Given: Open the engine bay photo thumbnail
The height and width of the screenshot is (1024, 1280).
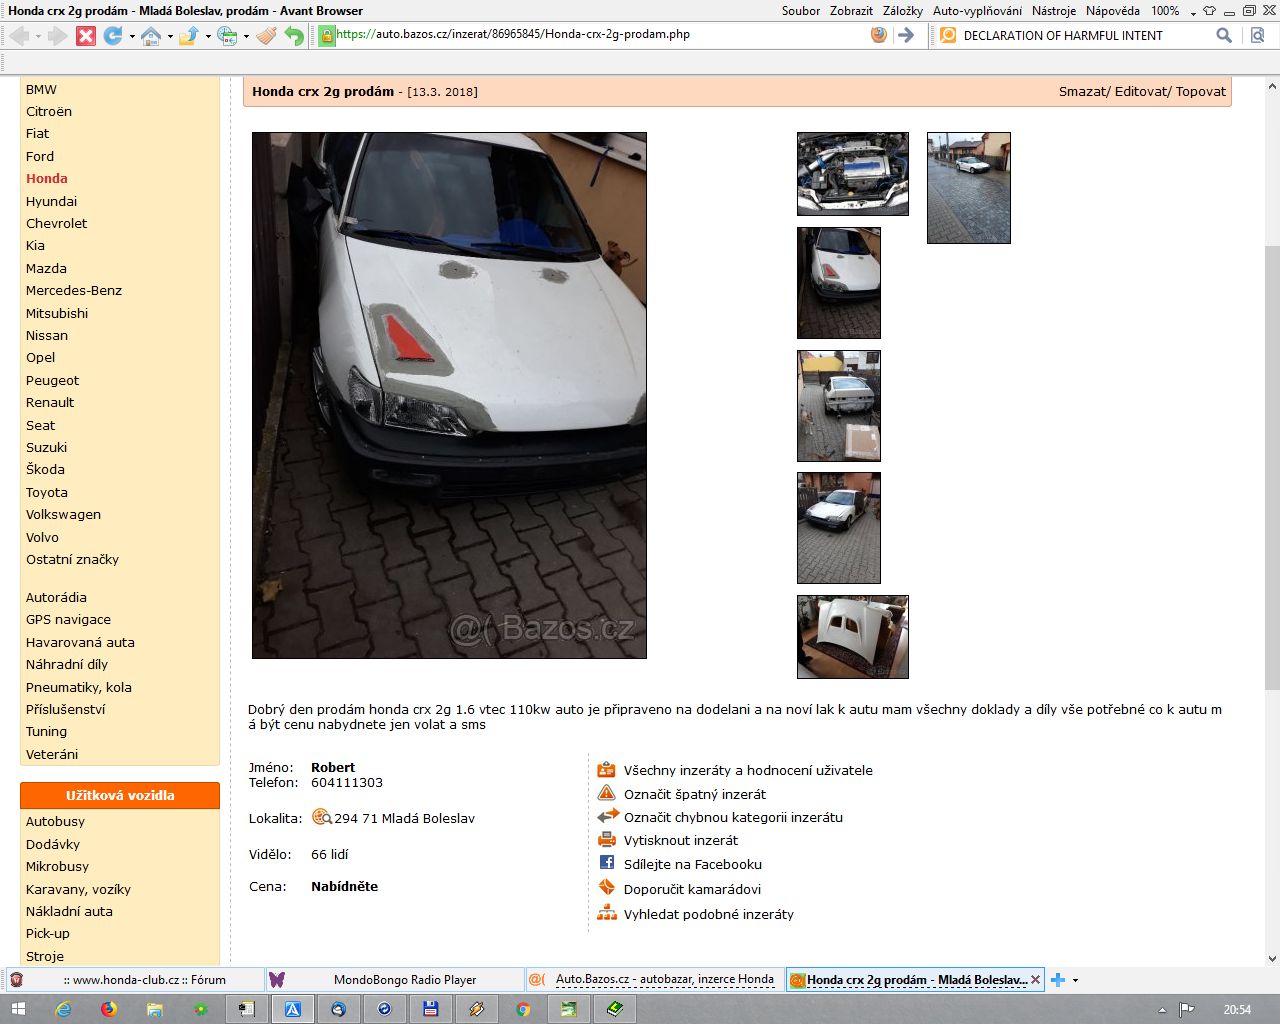Looking at the screenshot, I should pos(852,174).
